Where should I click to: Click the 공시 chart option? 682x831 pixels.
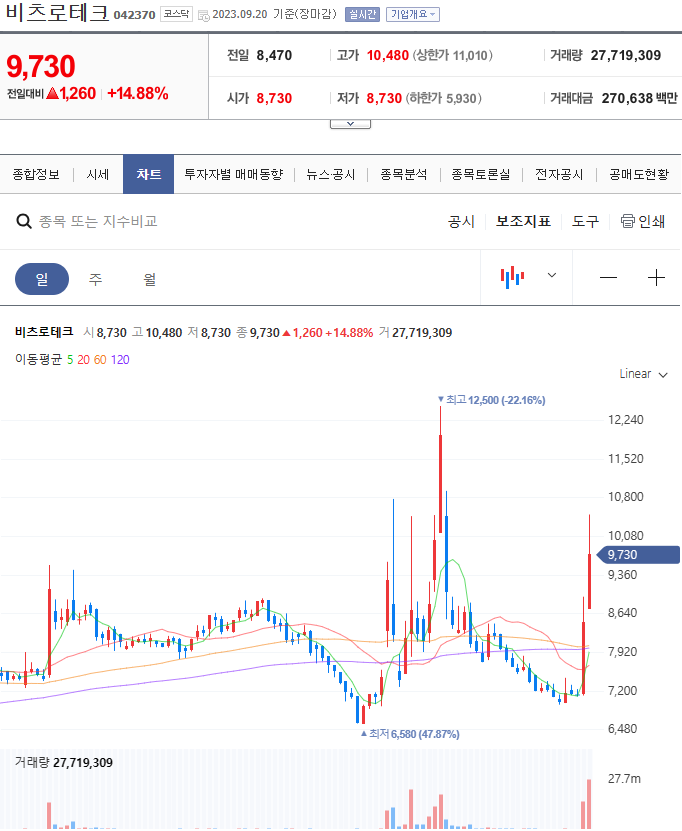[461, 222]
